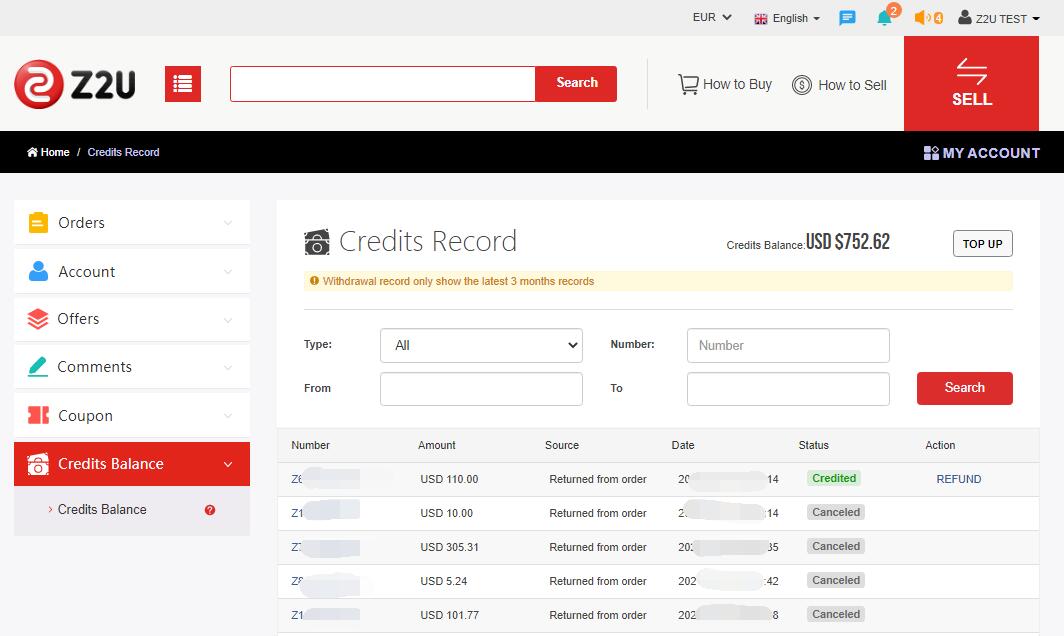
Task: Click the red list icon beside the Z2U logo
Action: [x=182, y=84]
